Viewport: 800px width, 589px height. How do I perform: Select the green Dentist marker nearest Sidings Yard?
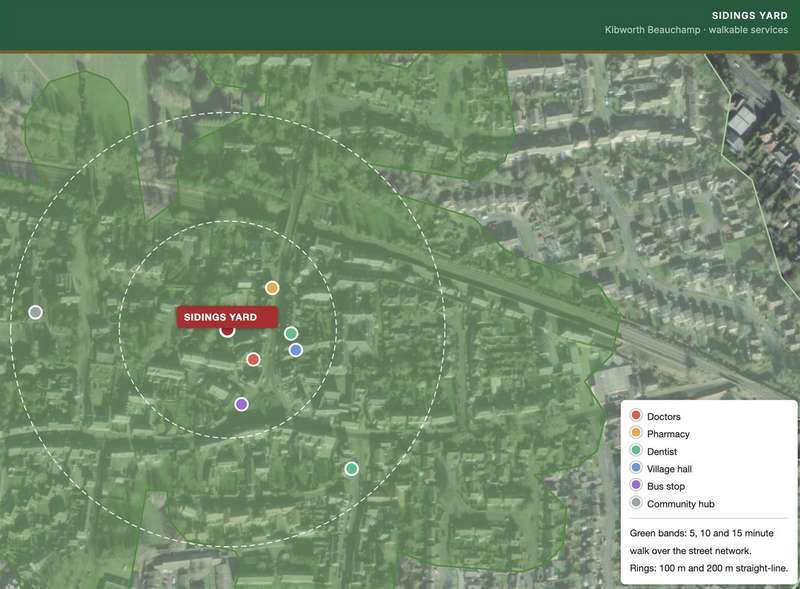tap(291, 333)
